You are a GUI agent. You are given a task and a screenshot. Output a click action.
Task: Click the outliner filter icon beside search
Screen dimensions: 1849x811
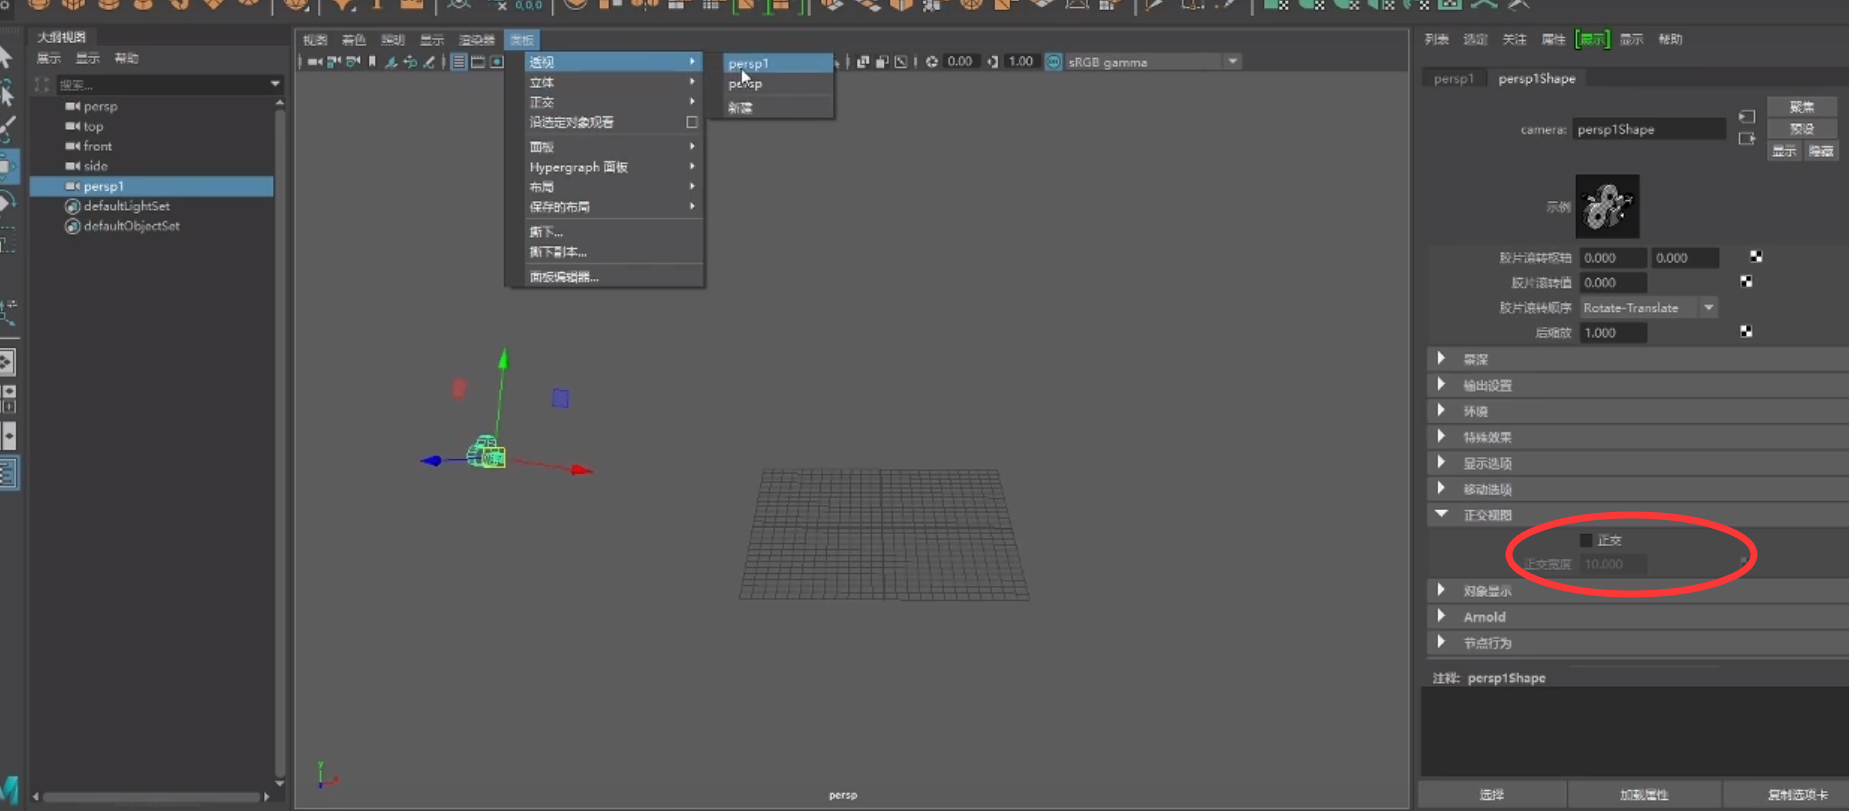point(42,85)
